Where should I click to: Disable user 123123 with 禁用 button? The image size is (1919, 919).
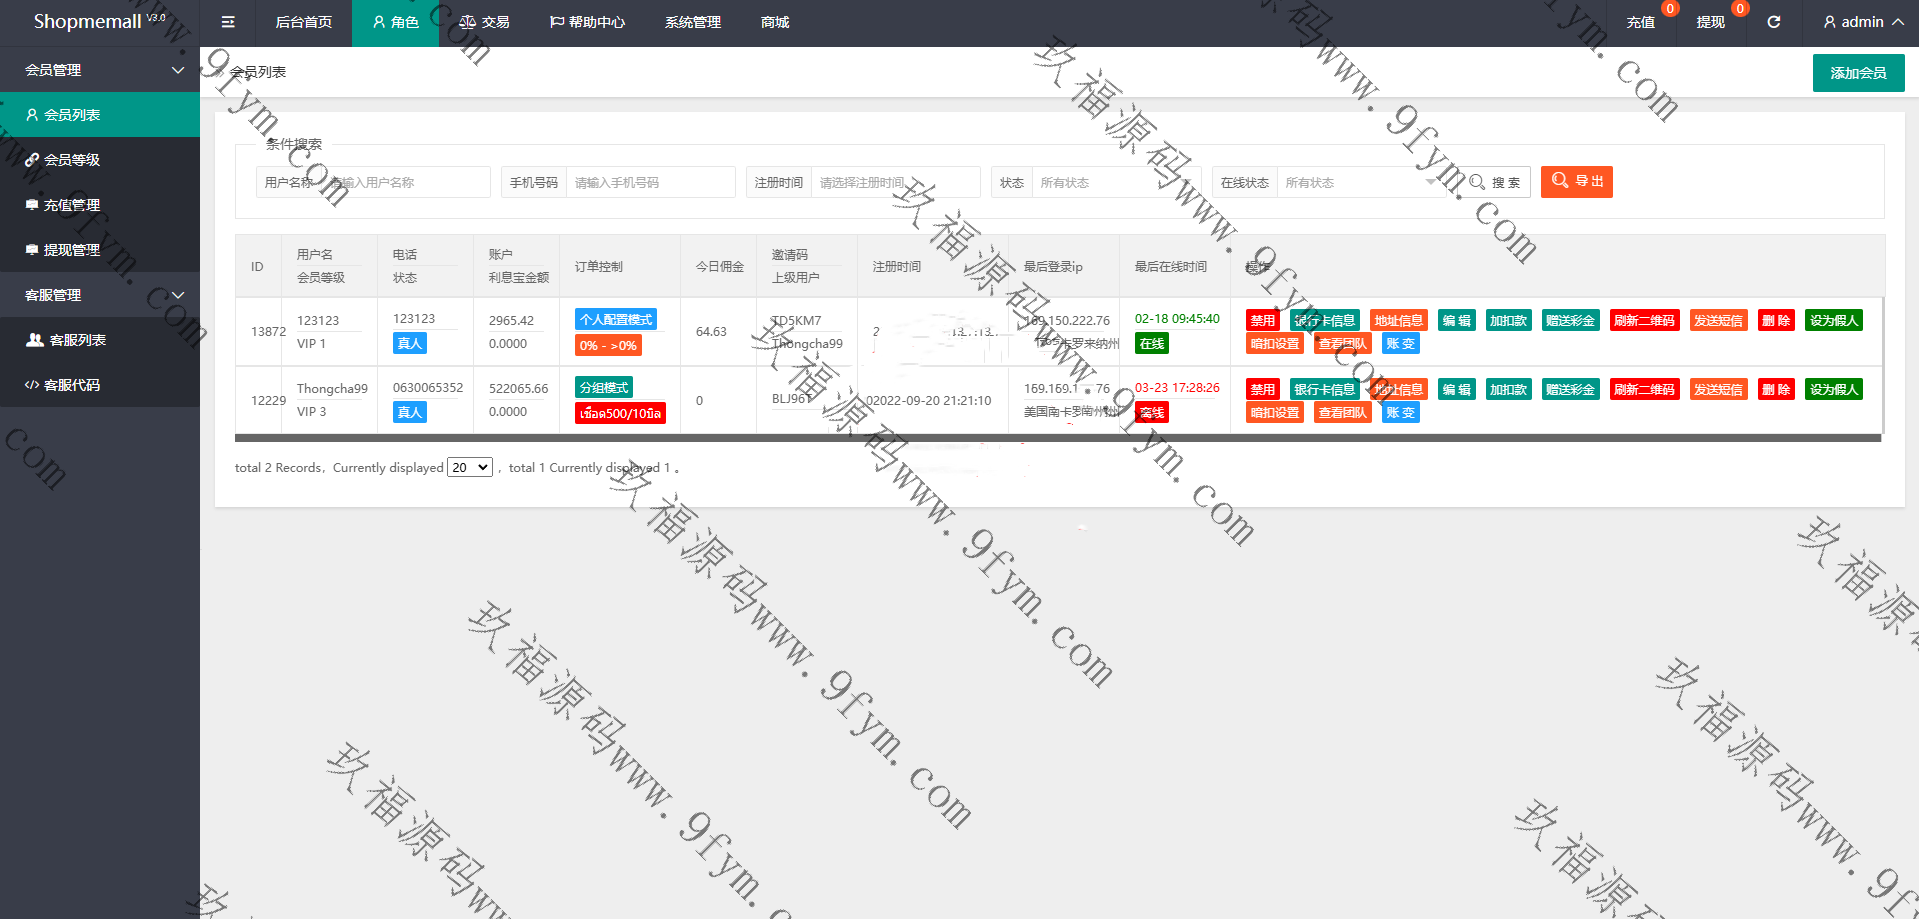[1262, 321]
